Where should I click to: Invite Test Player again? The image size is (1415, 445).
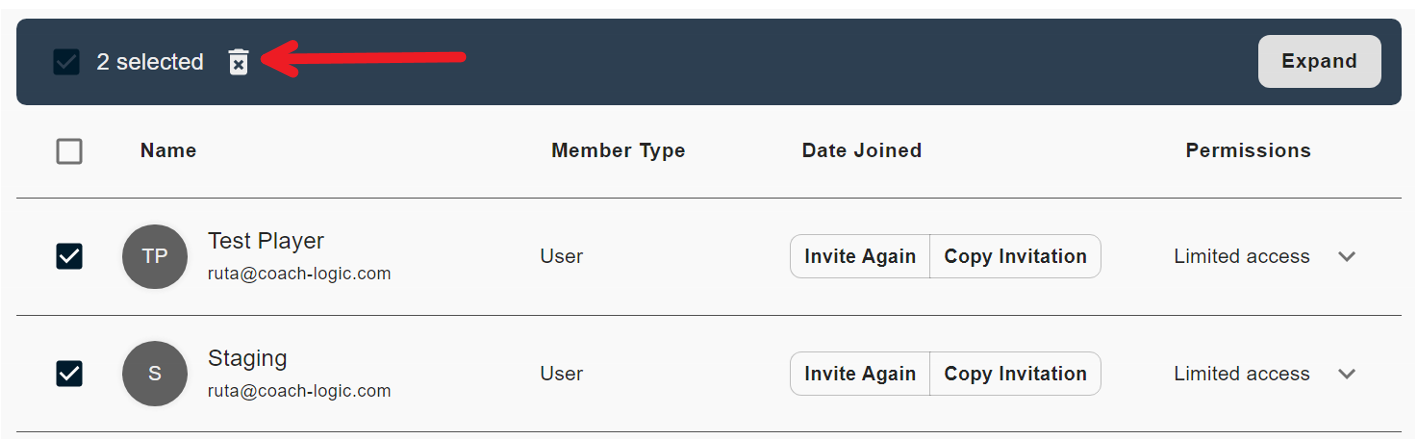click(860, 257)
